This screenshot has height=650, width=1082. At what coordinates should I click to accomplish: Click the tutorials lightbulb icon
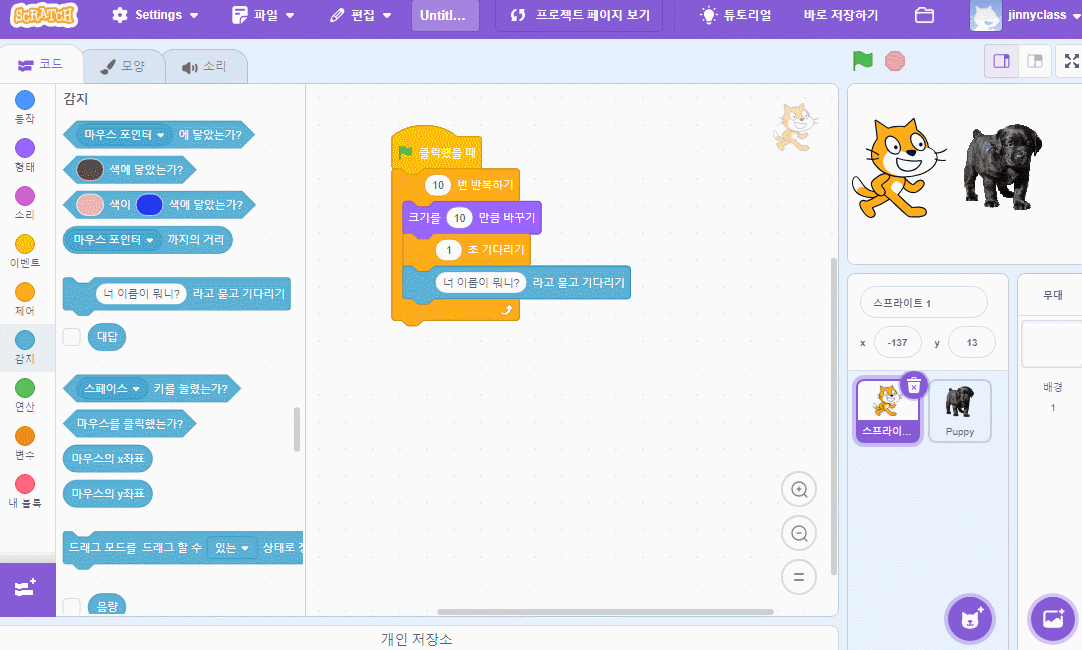click(708, 15)
